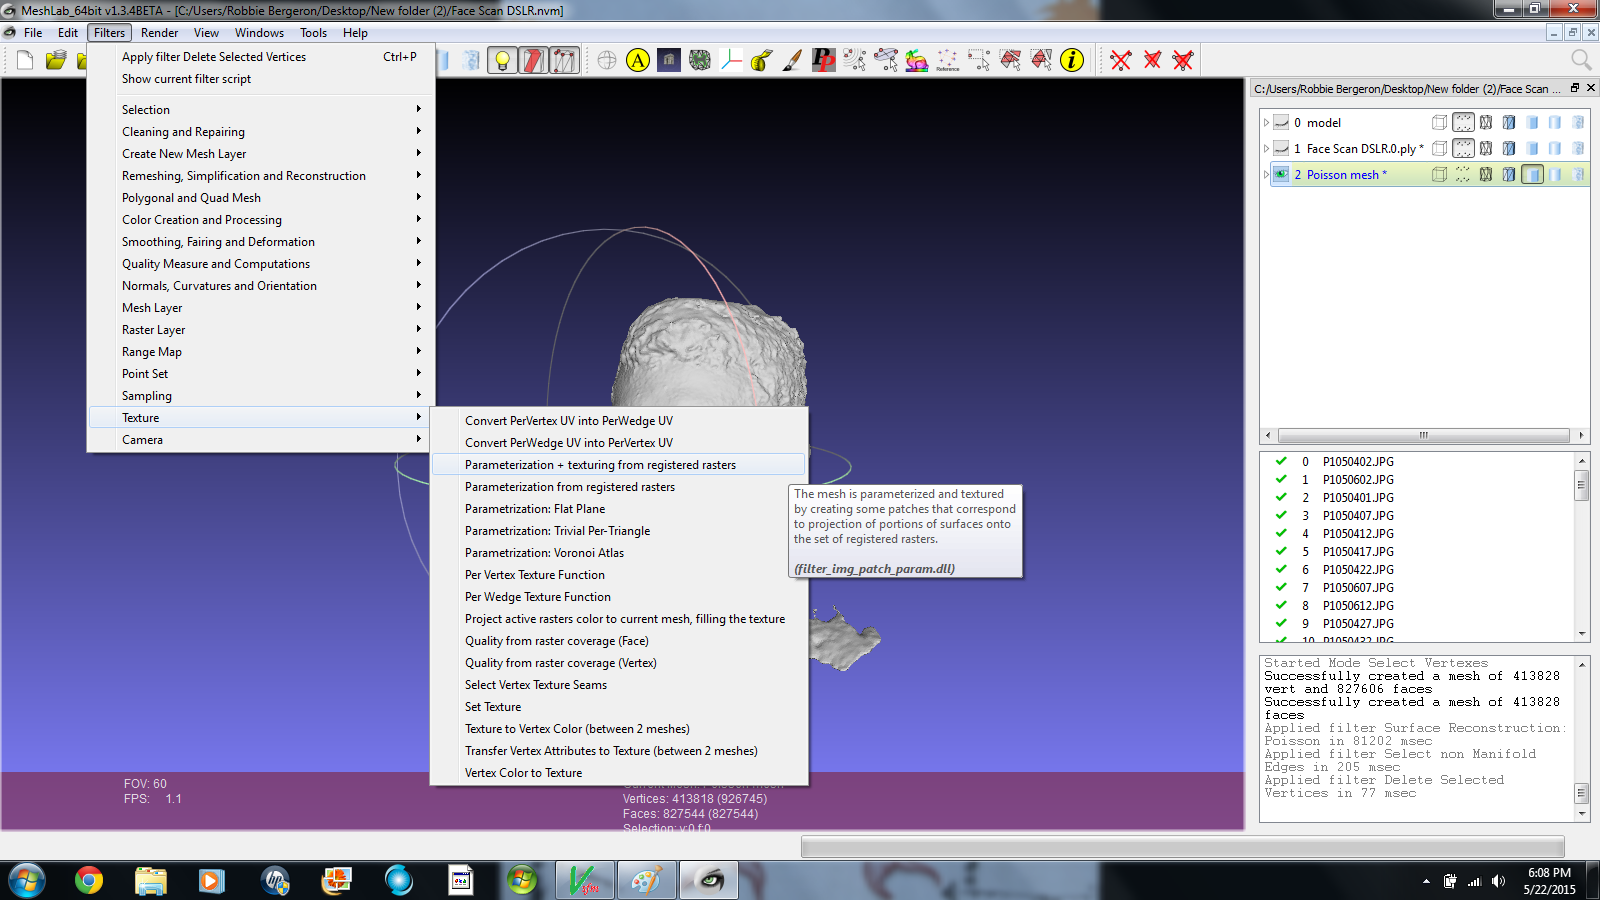This screenshot has width=1600, height=900.
Task: Toggle checkmark of raster P1050412.JPG
Action: click(x=1281, y=534)
